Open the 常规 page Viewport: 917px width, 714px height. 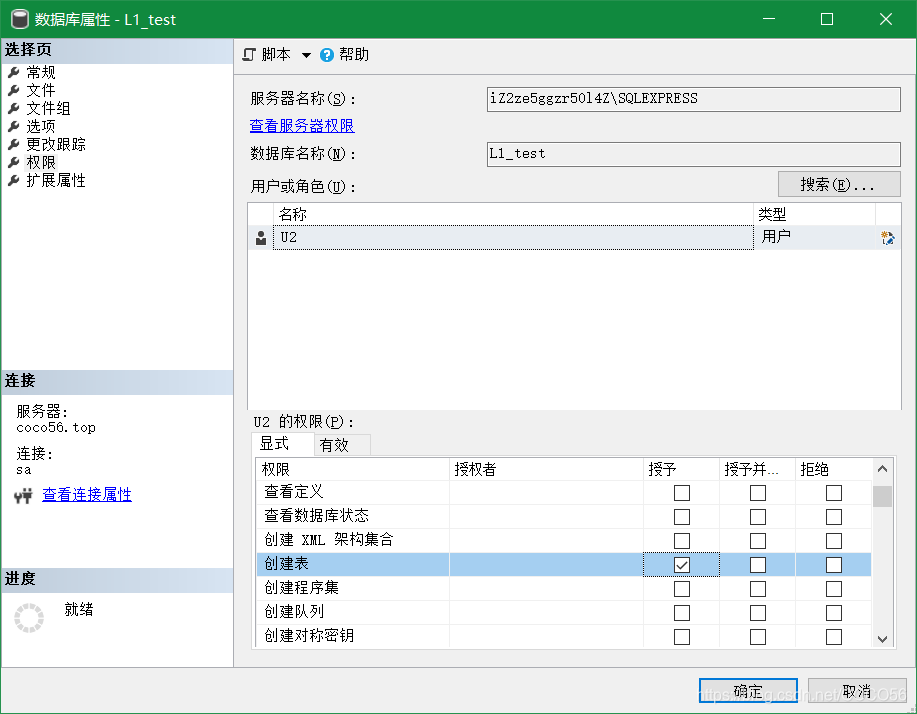point(41,73)
